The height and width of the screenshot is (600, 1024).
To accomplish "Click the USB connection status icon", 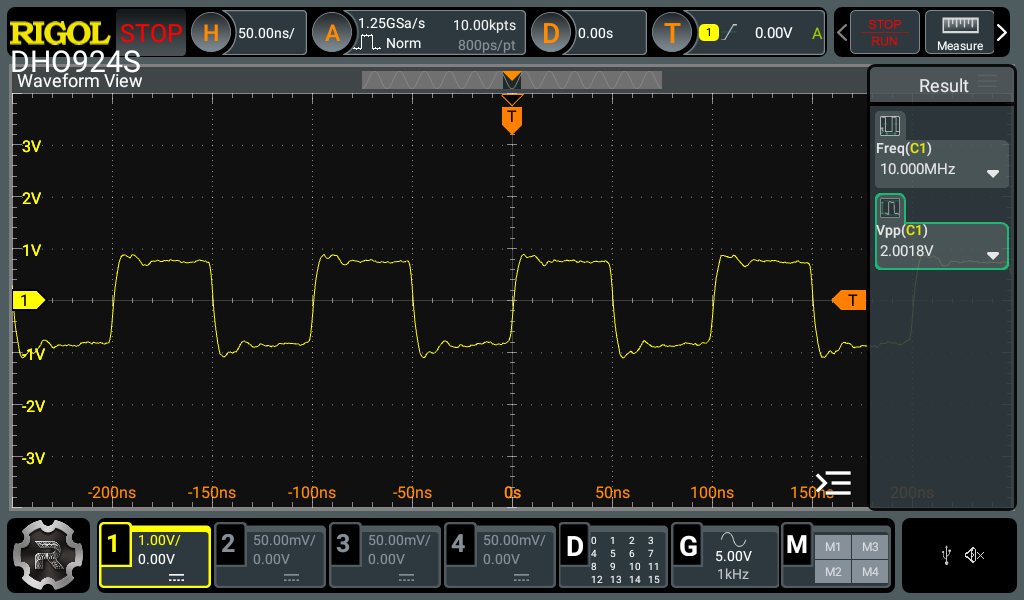I will 946,556.
